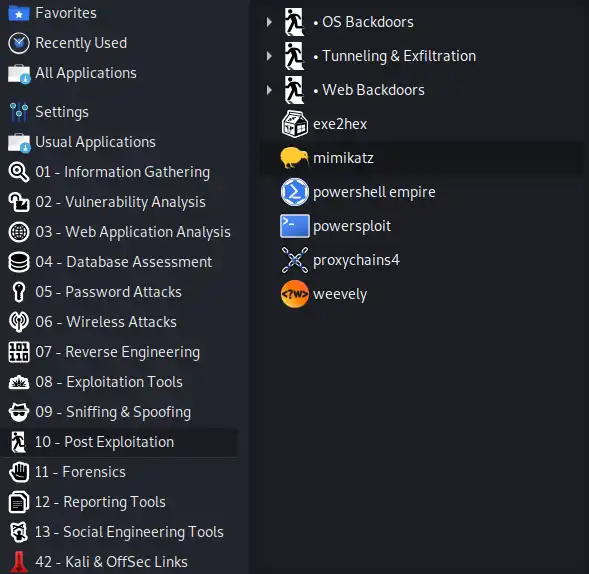Click the Kali & OffSec Links red icon
Image resolution: width=589 pixels, height=574 pixels.
(x=19, y=562)
